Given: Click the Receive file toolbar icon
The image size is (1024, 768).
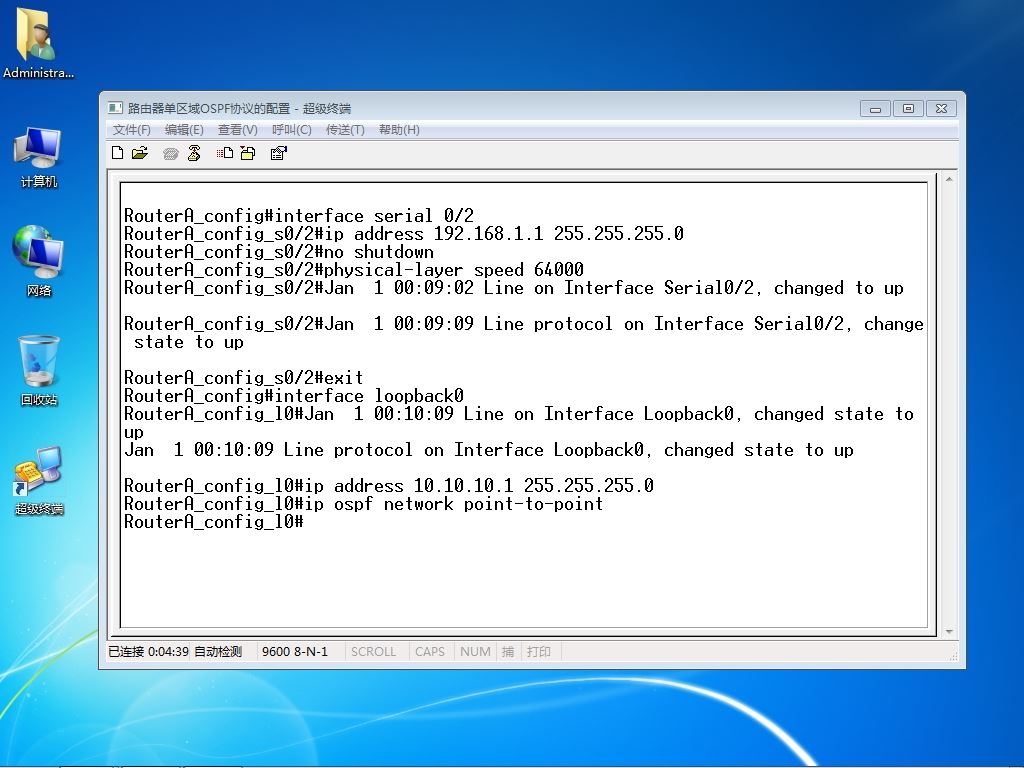Looking at the screenshot, I should pyautogui.click(x=248, y=153).
